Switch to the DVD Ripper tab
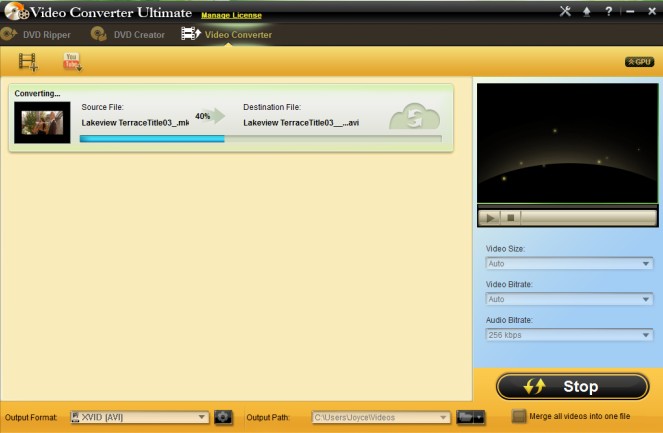The width and height of the screenshot is (663, 433). coord(36,35)
